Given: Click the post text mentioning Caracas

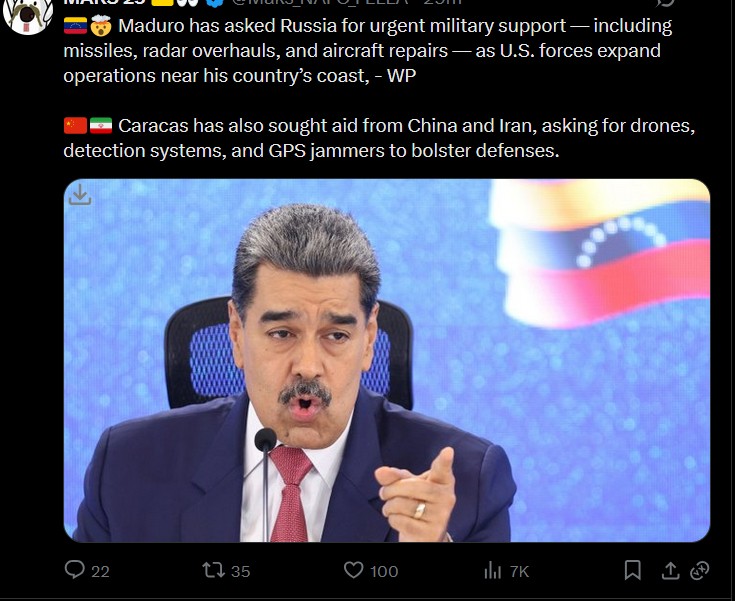Looking at the screenshot, I should (x=379, y=138).
